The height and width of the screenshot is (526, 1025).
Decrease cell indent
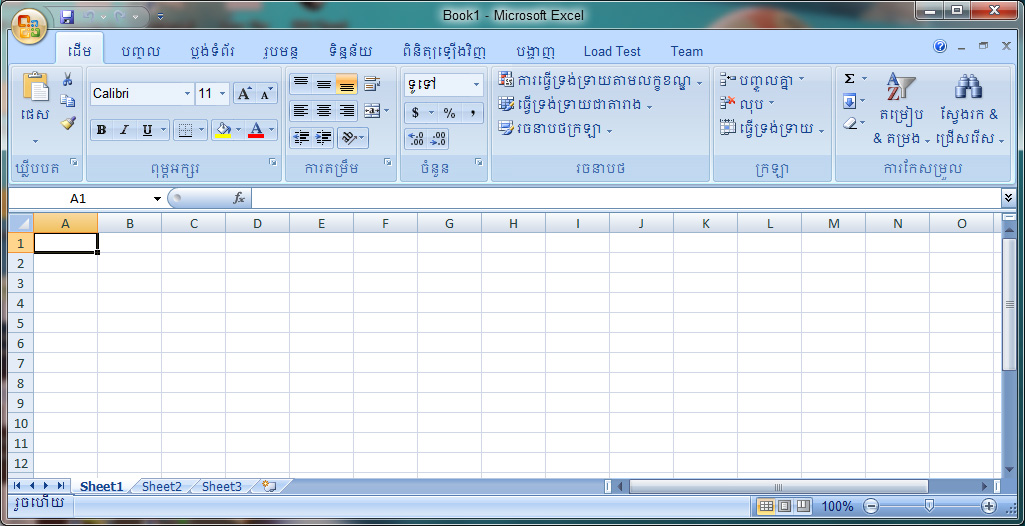[x=301, y=138]
